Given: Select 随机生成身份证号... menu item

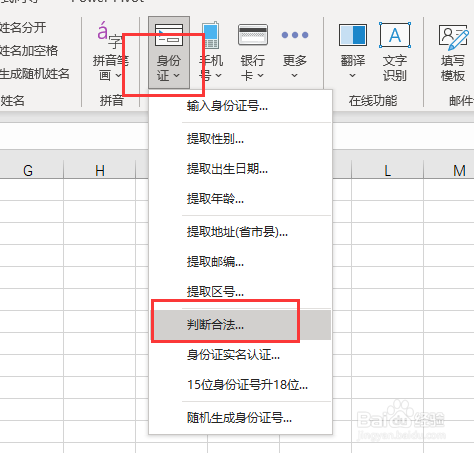Looking at the screenshot, I should tap(240, 418).
